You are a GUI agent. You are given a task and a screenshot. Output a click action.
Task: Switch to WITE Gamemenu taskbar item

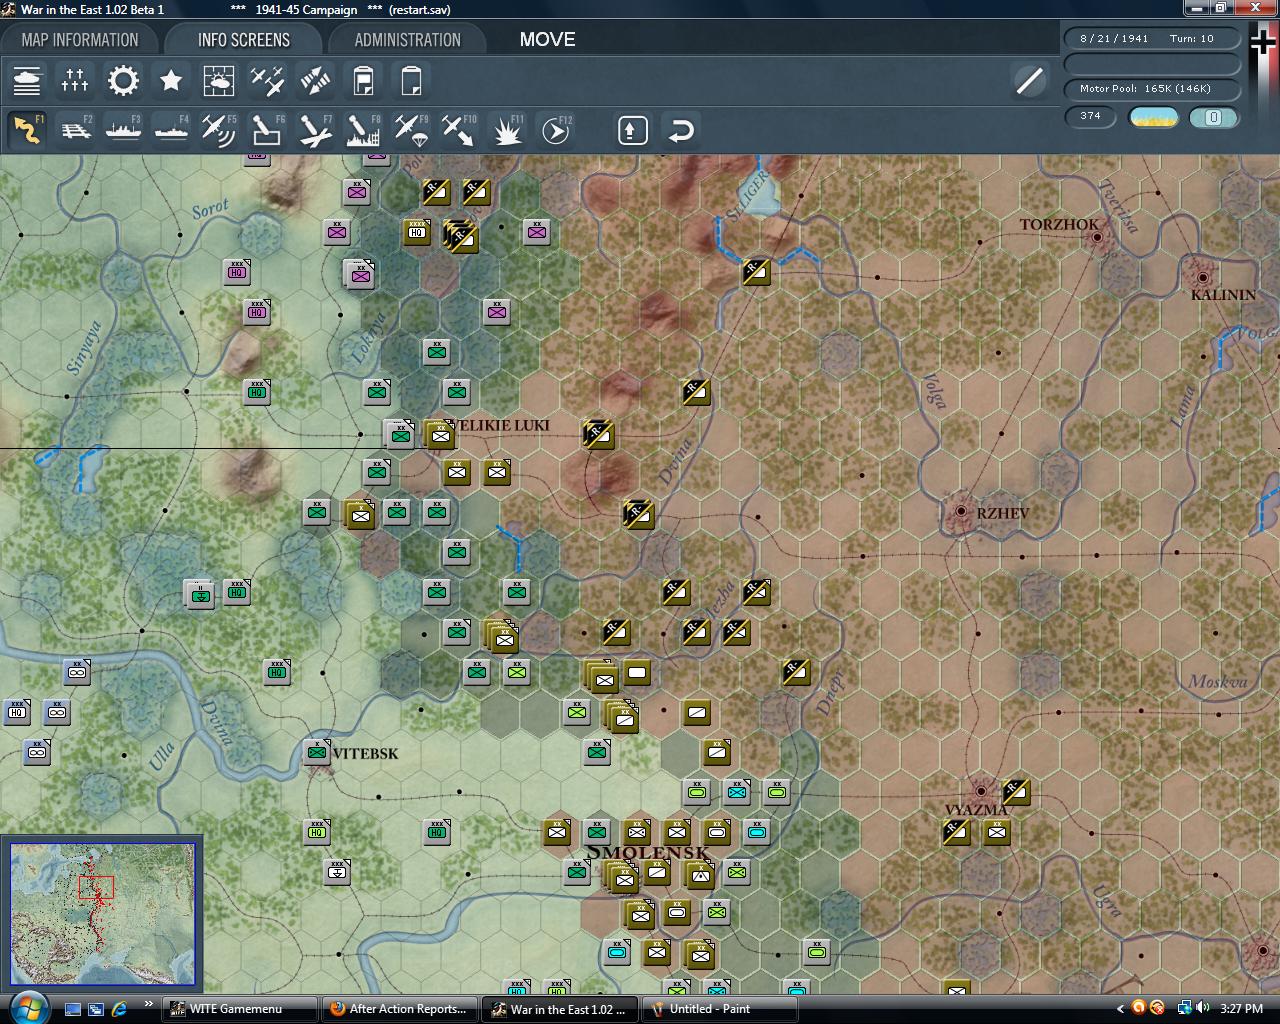coord(240,1009)
